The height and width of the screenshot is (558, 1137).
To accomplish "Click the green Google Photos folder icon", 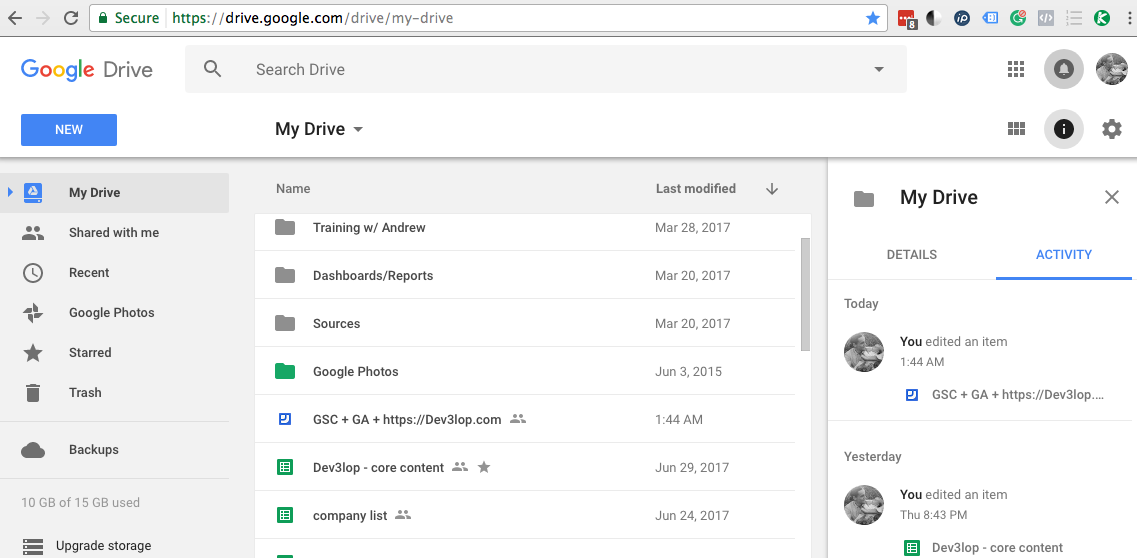I will (285, 371).
